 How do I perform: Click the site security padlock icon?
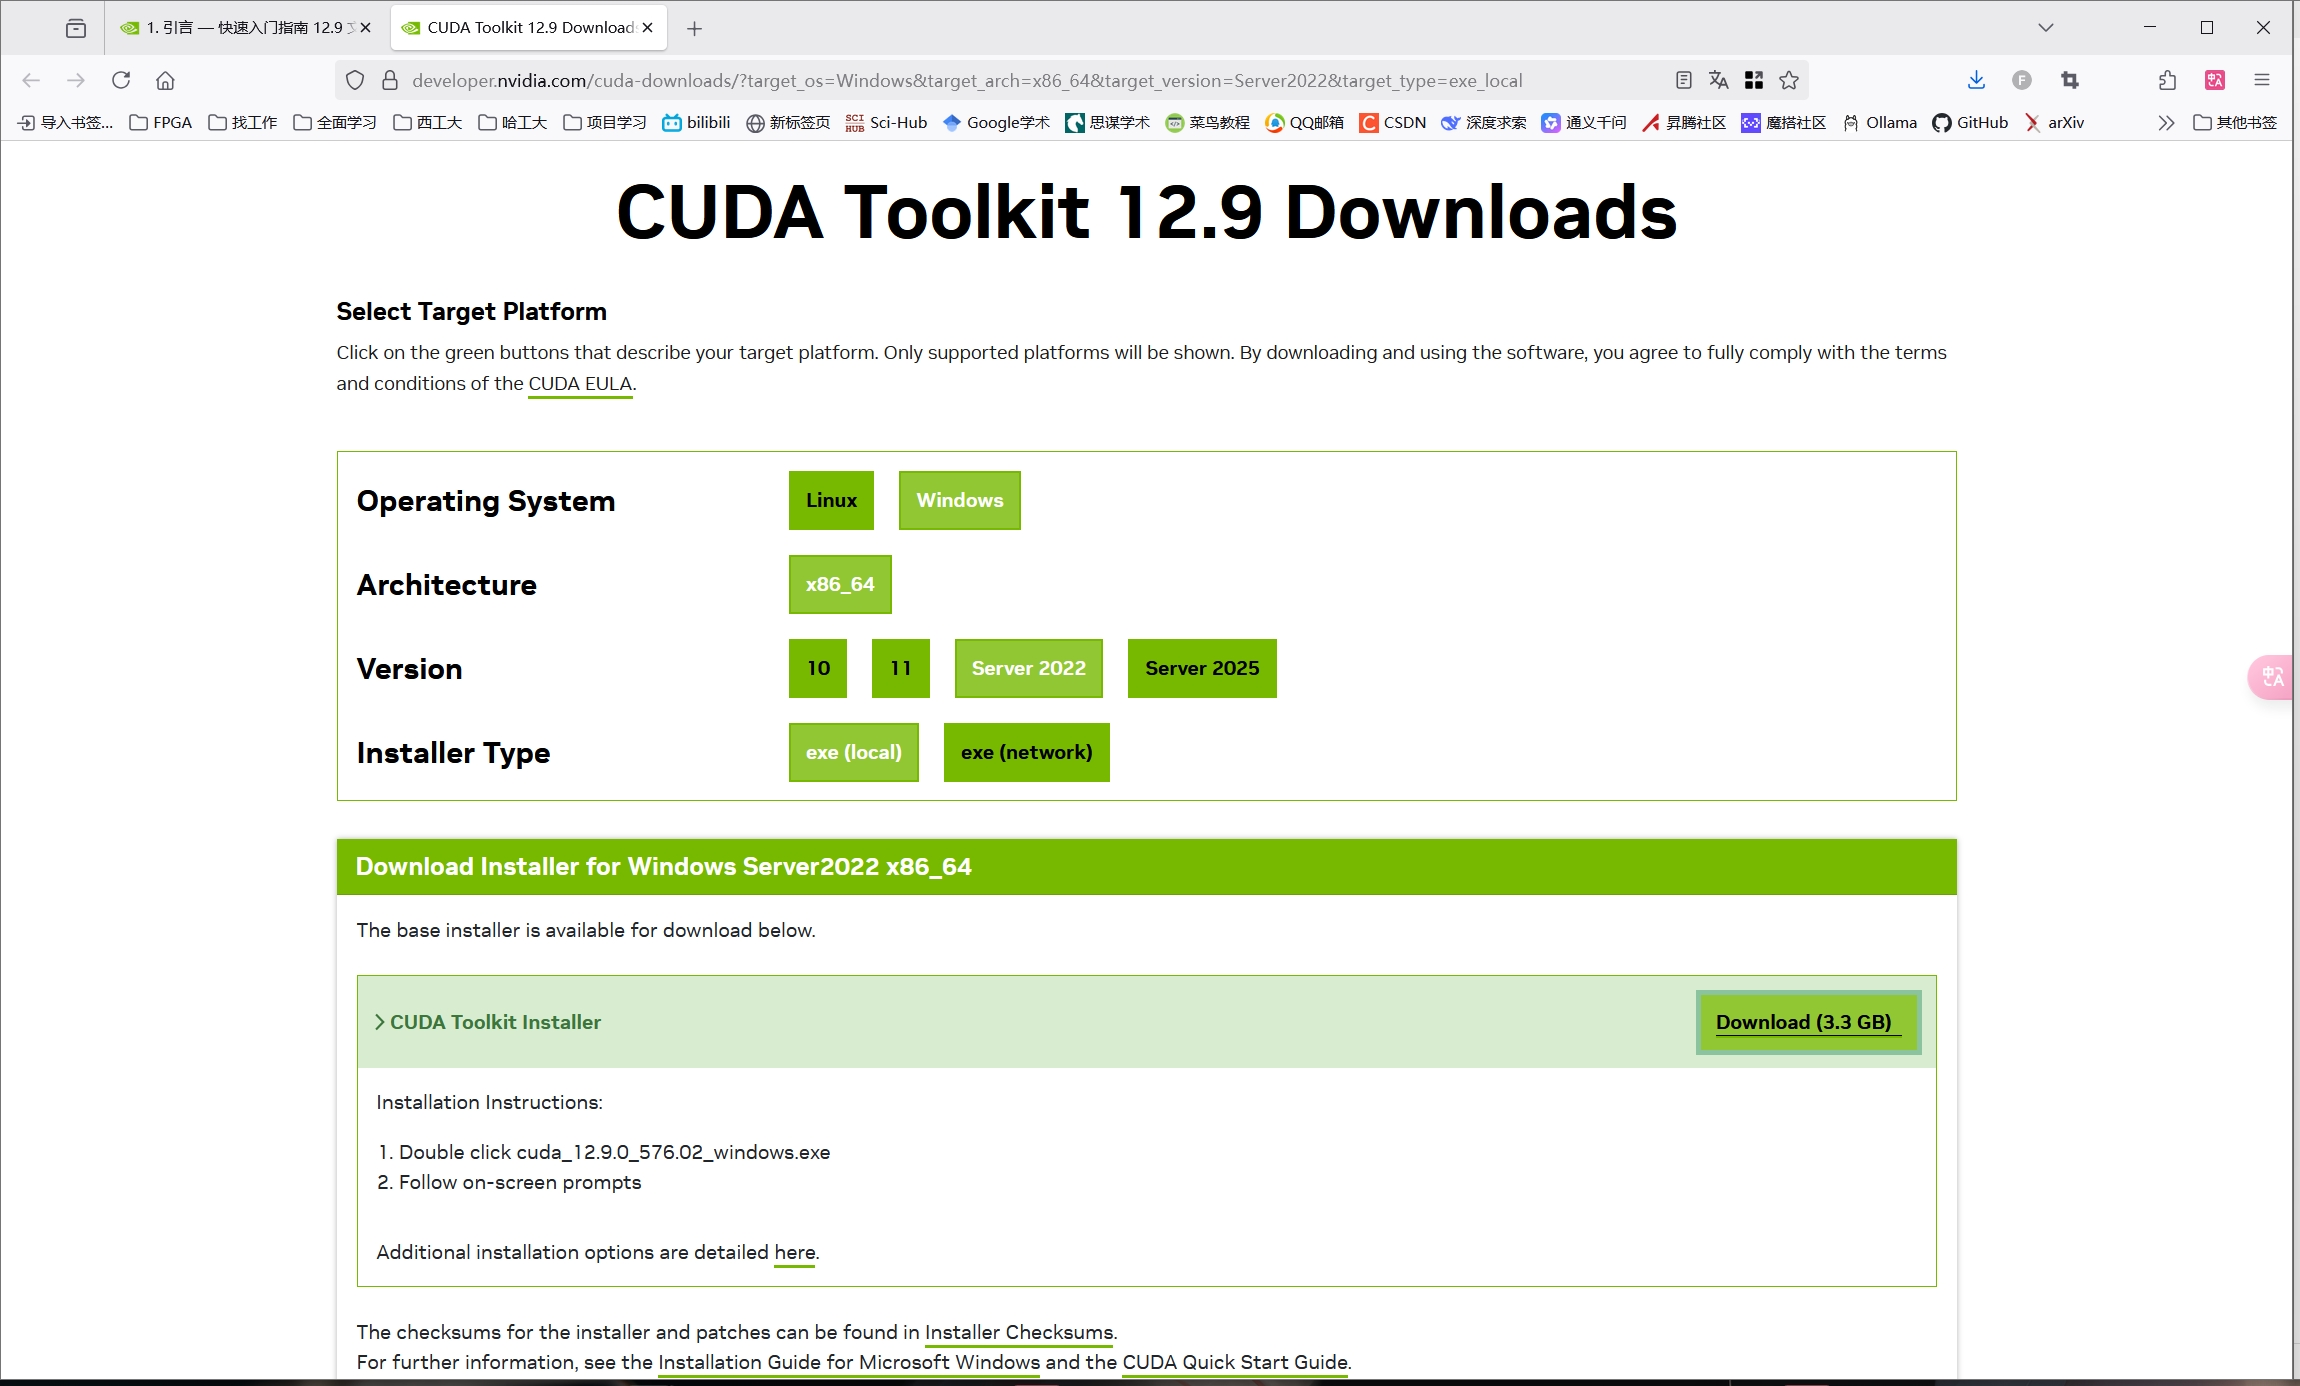pos(390,80)
